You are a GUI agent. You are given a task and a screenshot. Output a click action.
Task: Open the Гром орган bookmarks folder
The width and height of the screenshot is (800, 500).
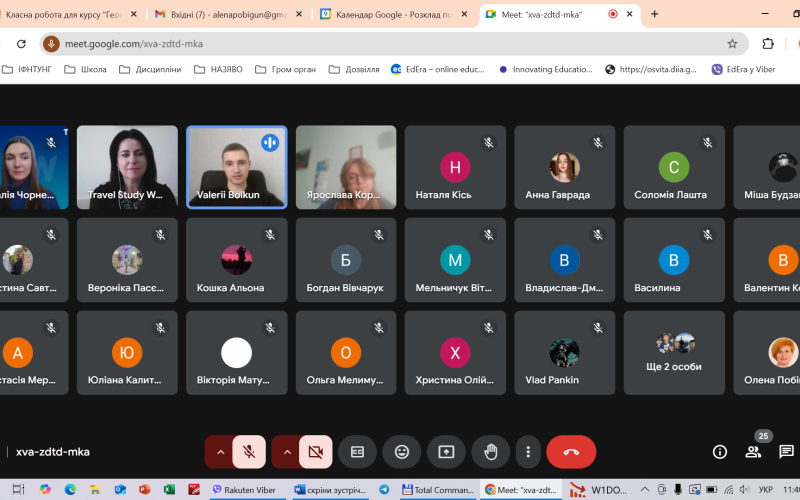pos(286,69)
